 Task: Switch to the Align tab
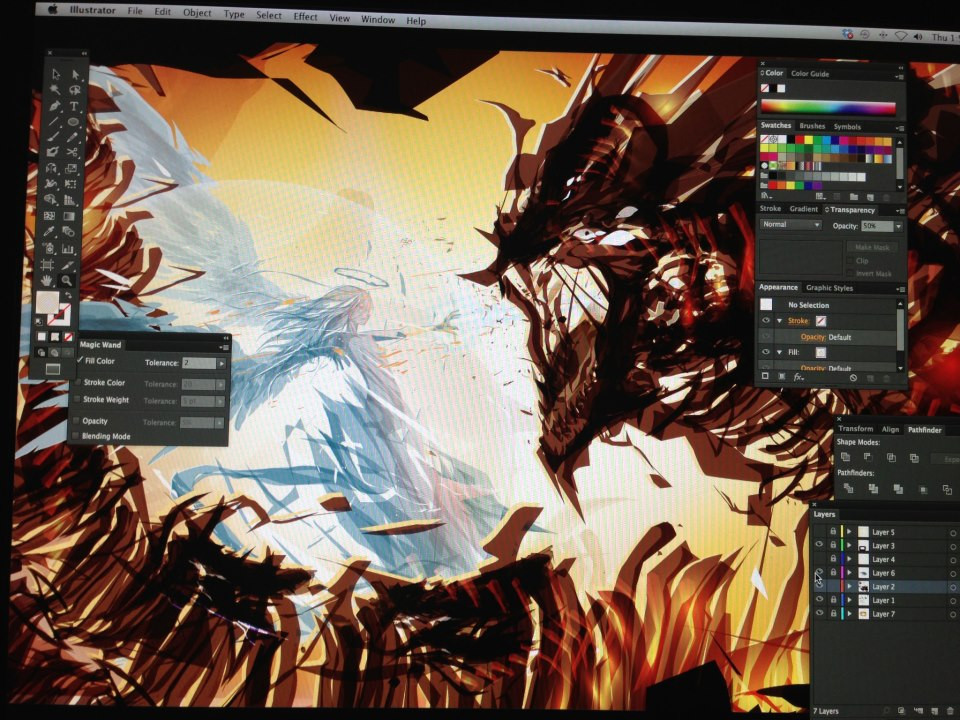pyautogui.click(x=890, y=429)
